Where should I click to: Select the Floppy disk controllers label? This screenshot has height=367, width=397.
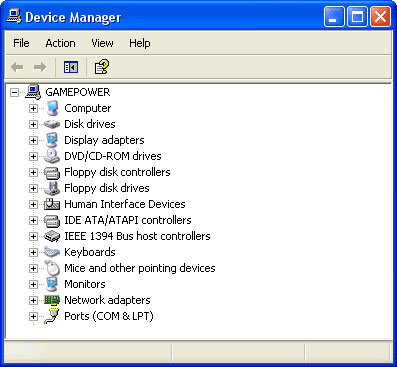[x=117, y=172]
